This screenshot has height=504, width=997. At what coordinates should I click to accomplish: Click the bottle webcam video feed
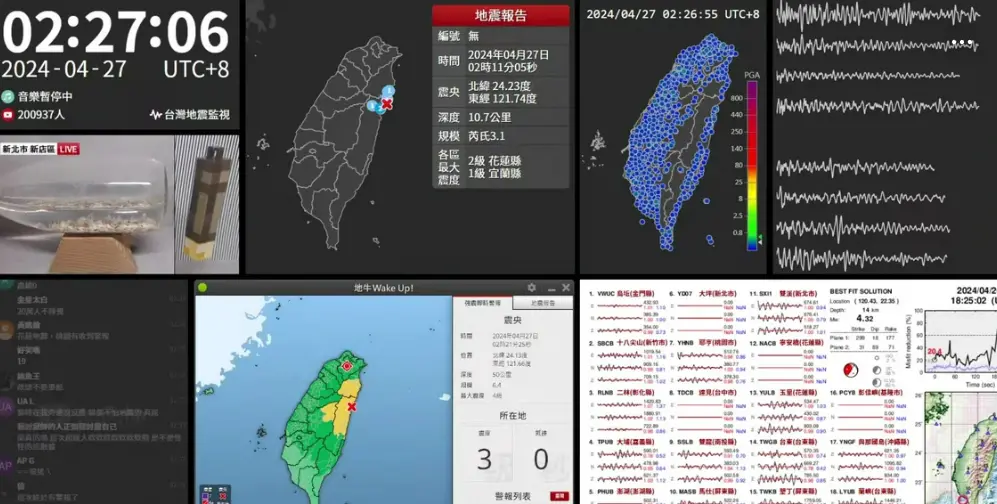(x=87, y=205)
